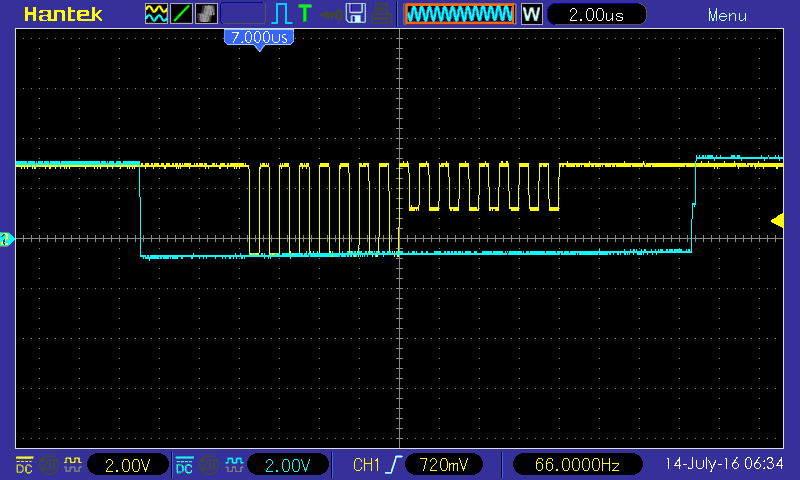Click the cyan CH2 probe waveform icon

234,465
